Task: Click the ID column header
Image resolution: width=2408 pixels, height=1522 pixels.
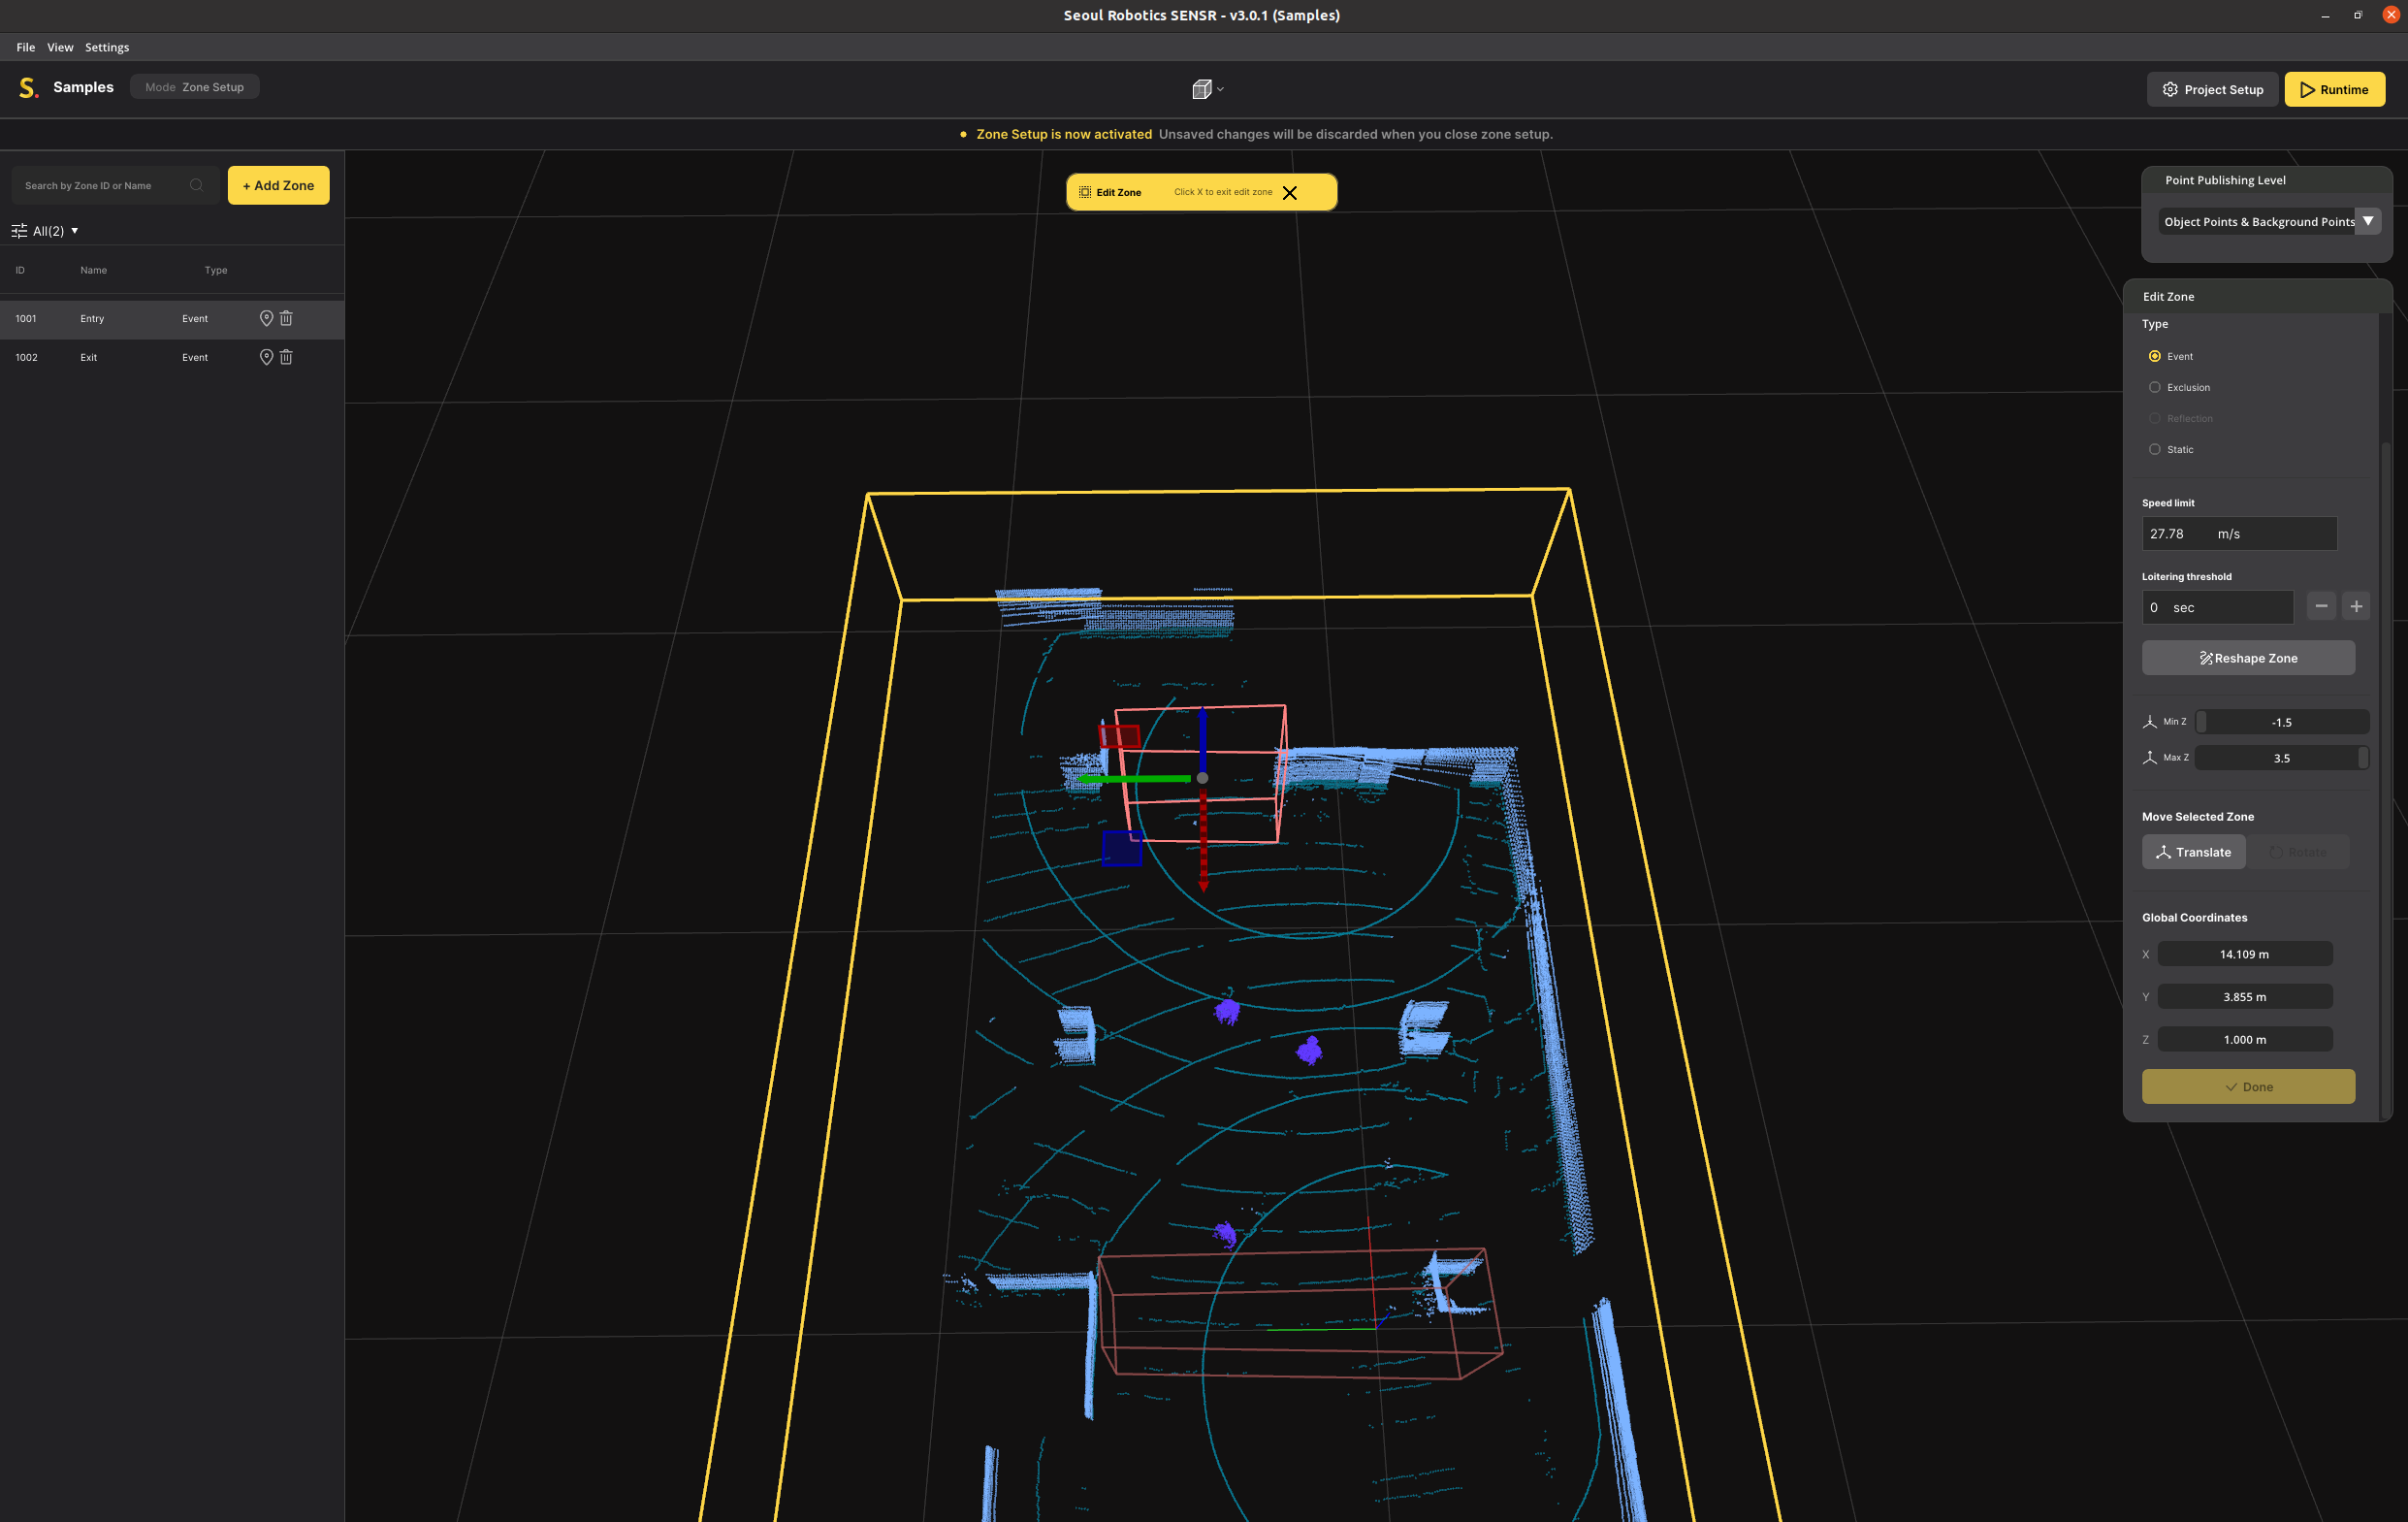Action: (x=20, y=270)
